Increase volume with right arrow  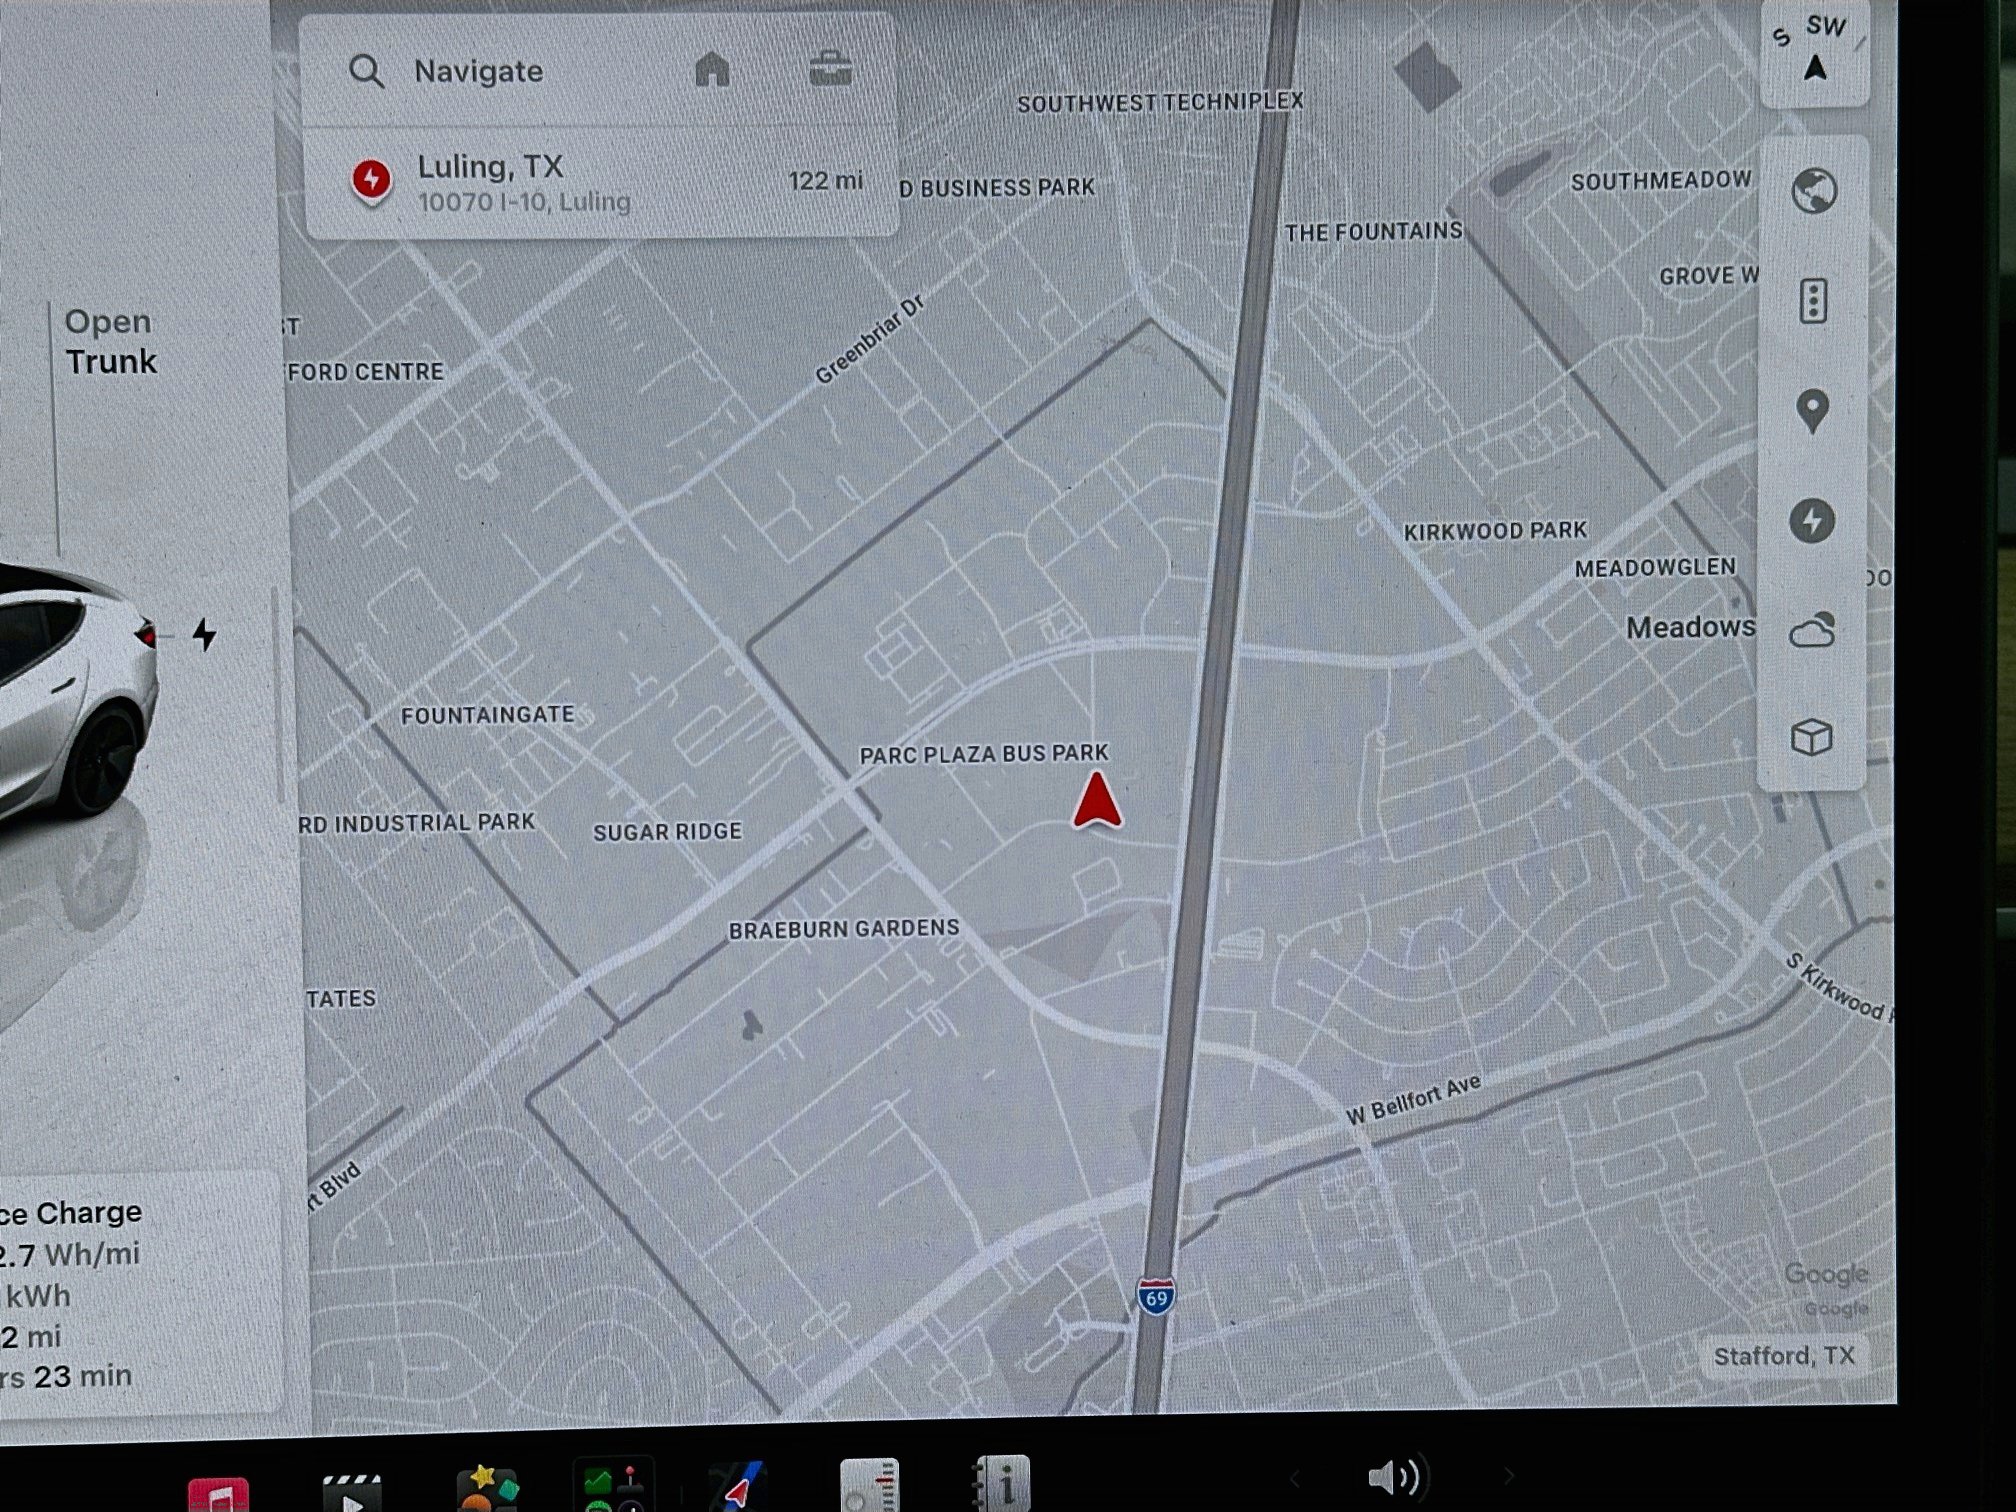[1507, 1476]
